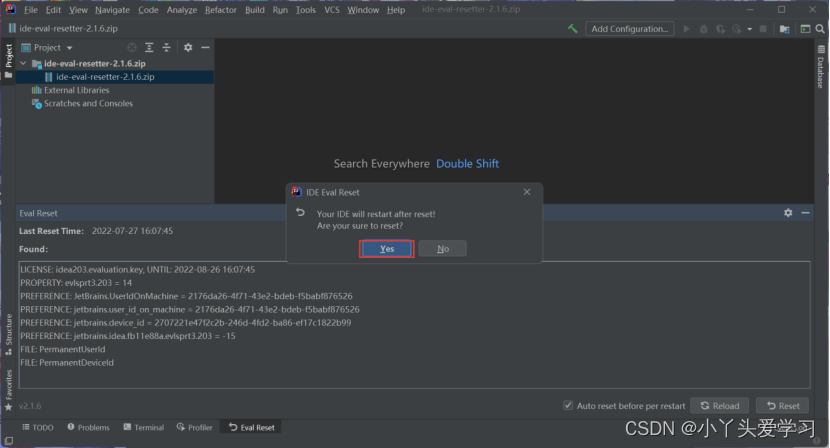Click the Add Configuration button

click(x=629, y=29)
